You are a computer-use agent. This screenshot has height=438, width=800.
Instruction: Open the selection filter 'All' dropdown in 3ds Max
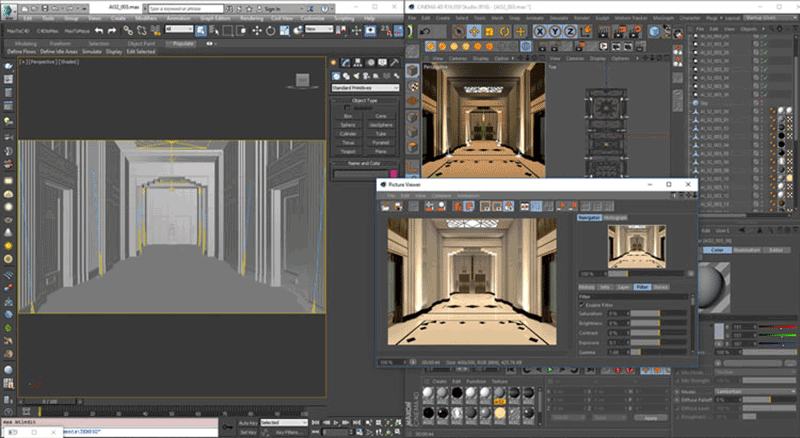click(x=179, y=30)
